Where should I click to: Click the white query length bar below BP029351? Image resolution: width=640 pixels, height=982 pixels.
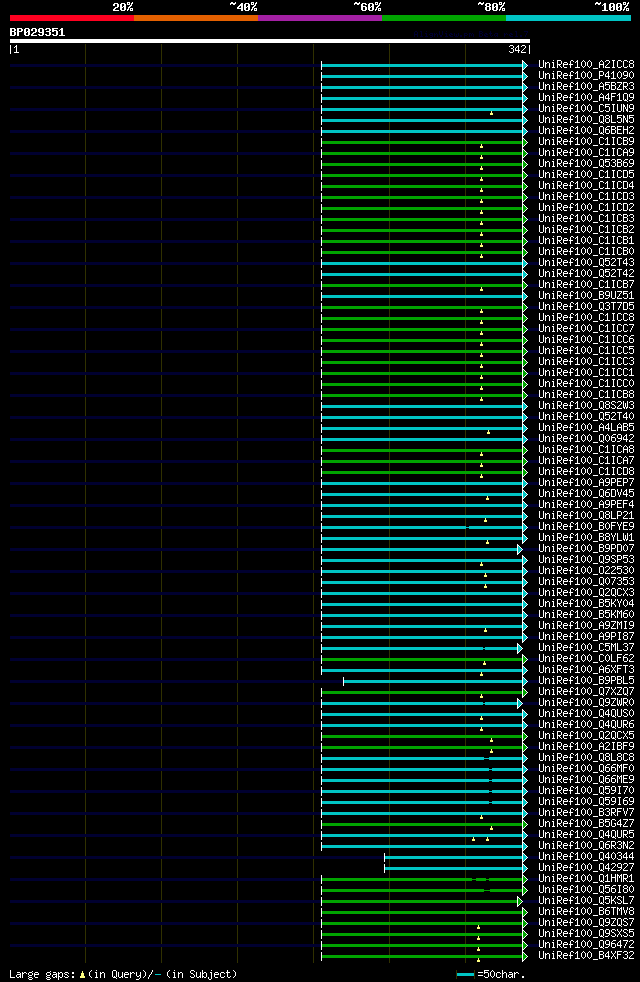tap(270, 41)
